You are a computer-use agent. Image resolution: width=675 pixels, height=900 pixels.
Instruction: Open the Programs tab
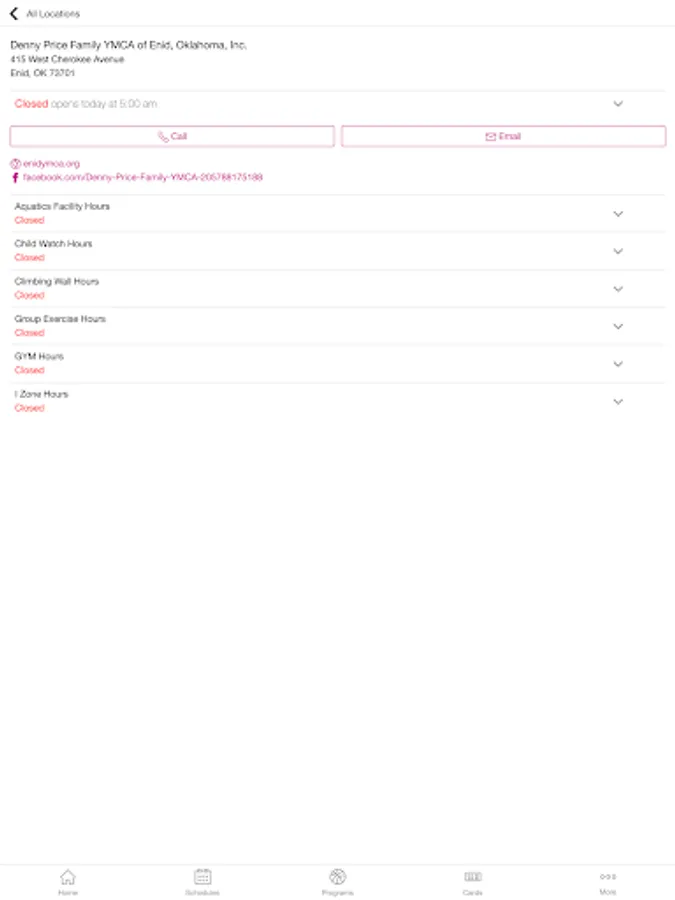(338, 882)
